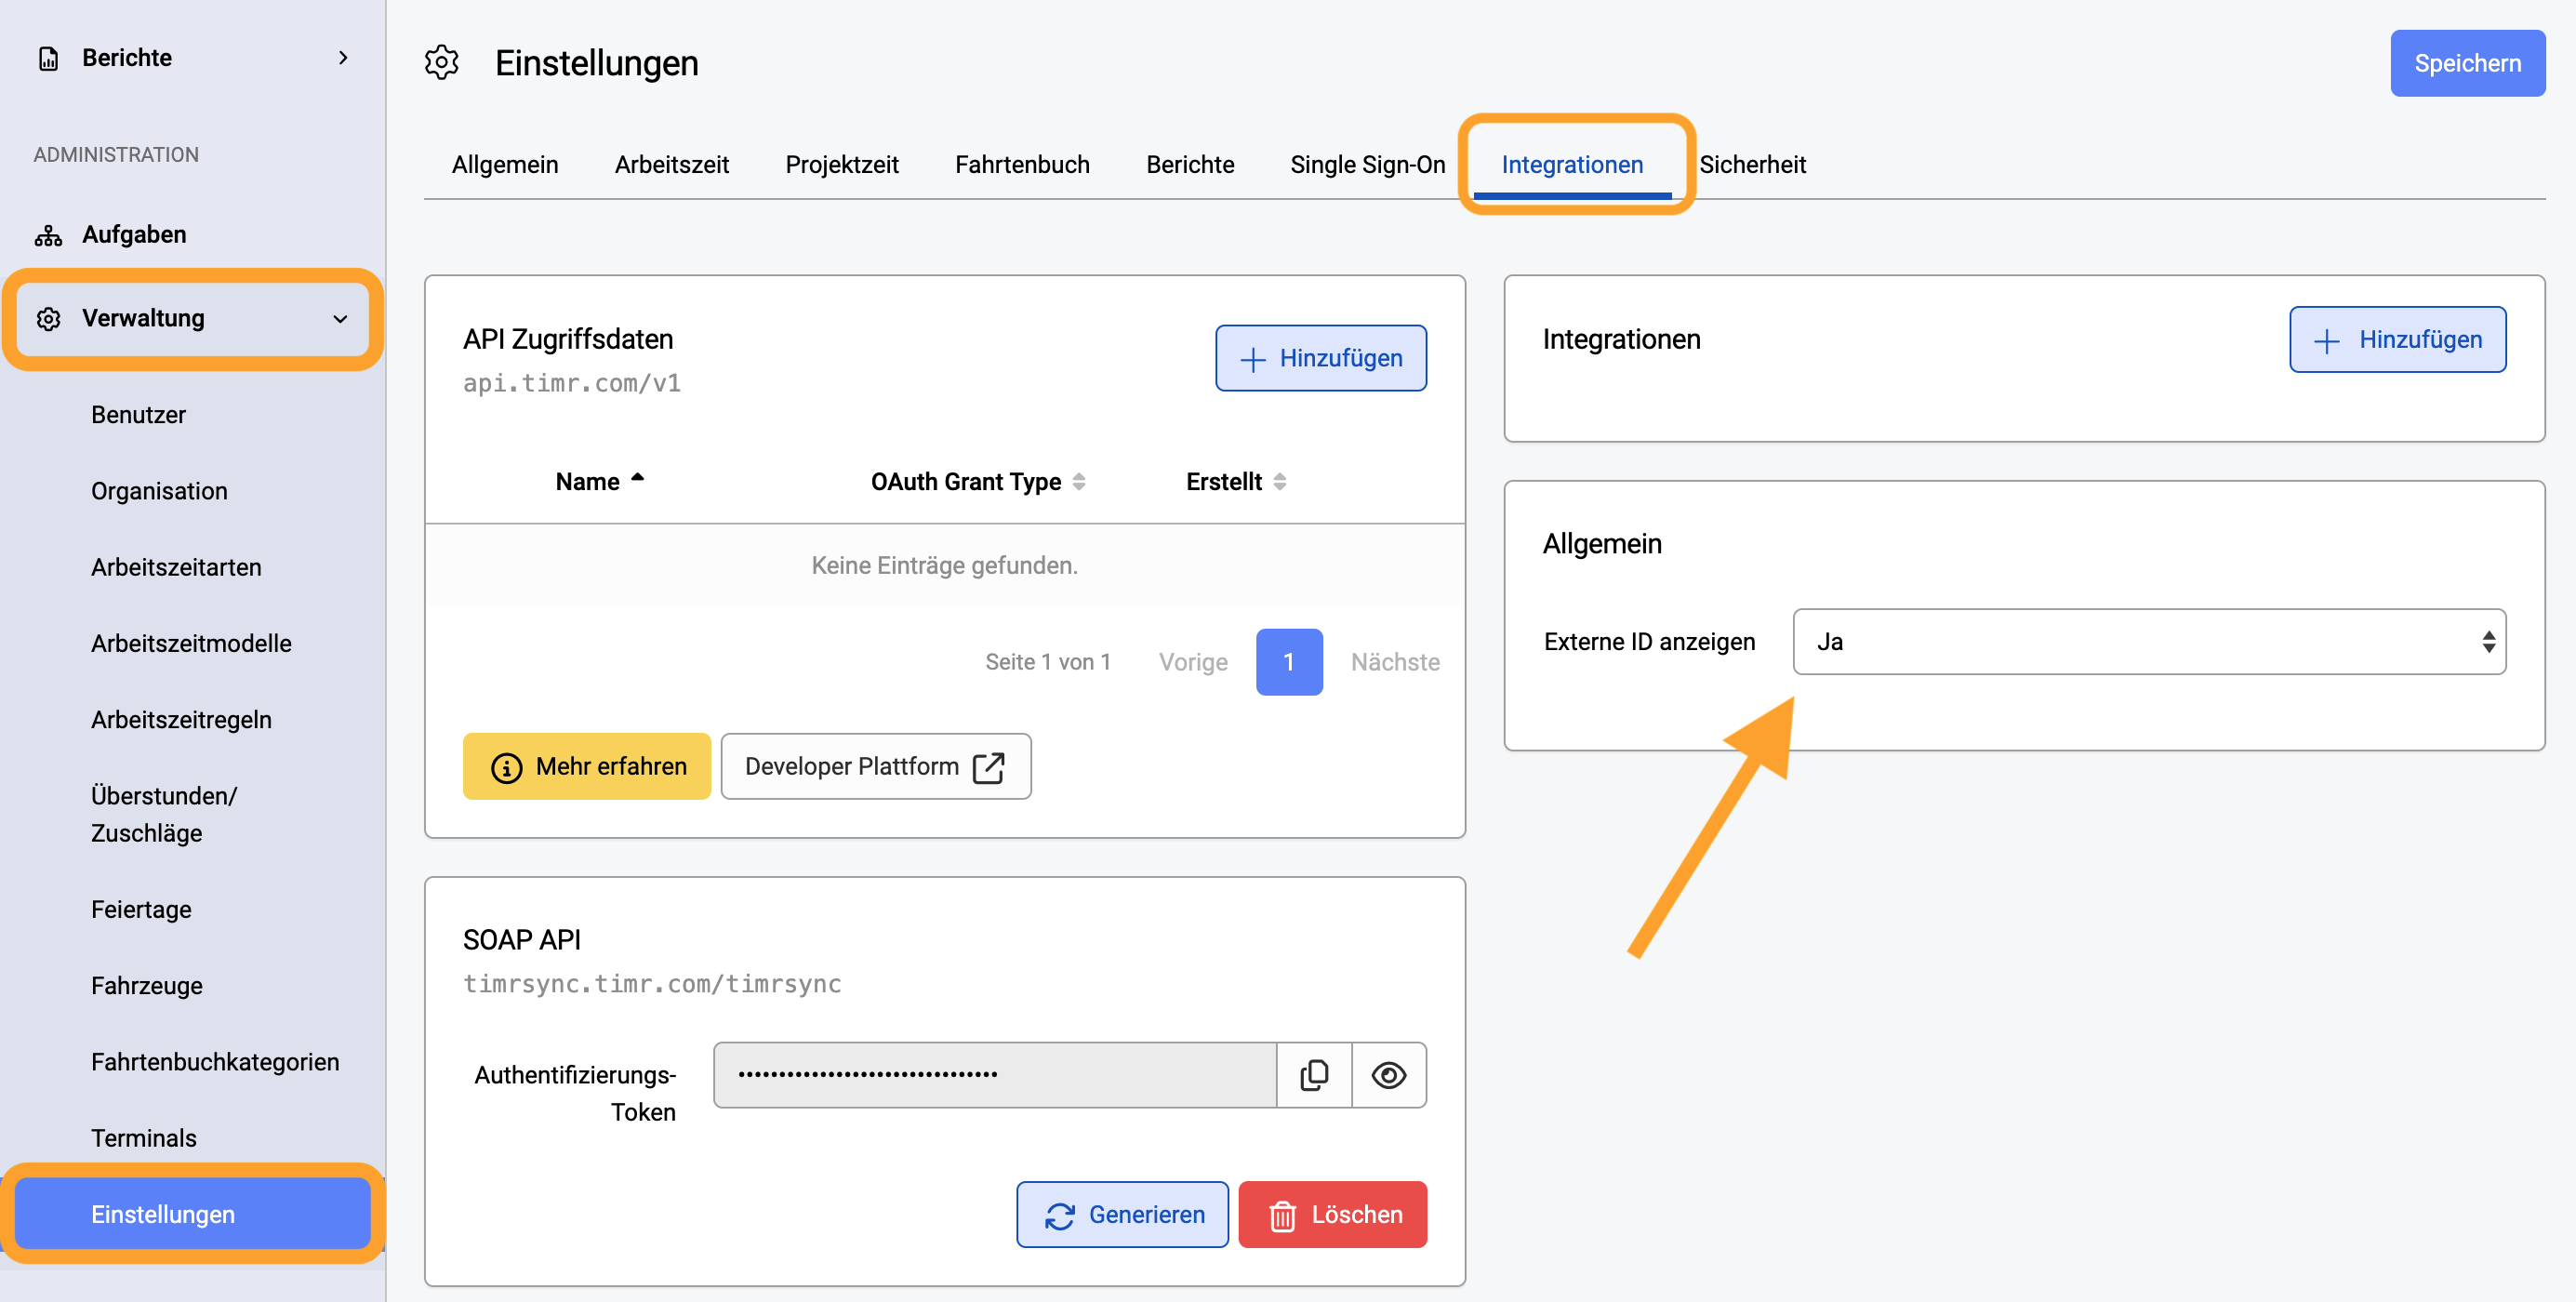Open Benutzer in the sidebar
The width and height of the screenshot is (2576, 1302).
coord(138,415)
